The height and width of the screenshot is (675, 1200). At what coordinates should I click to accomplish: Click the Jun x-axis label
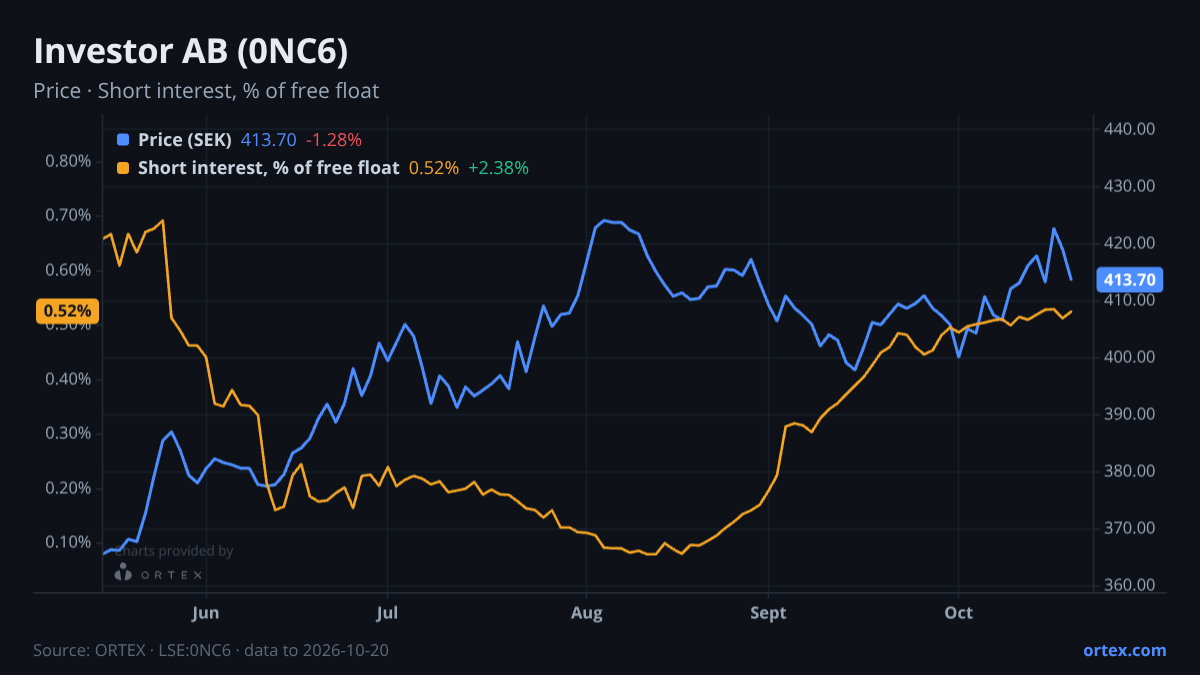point(205,613)
